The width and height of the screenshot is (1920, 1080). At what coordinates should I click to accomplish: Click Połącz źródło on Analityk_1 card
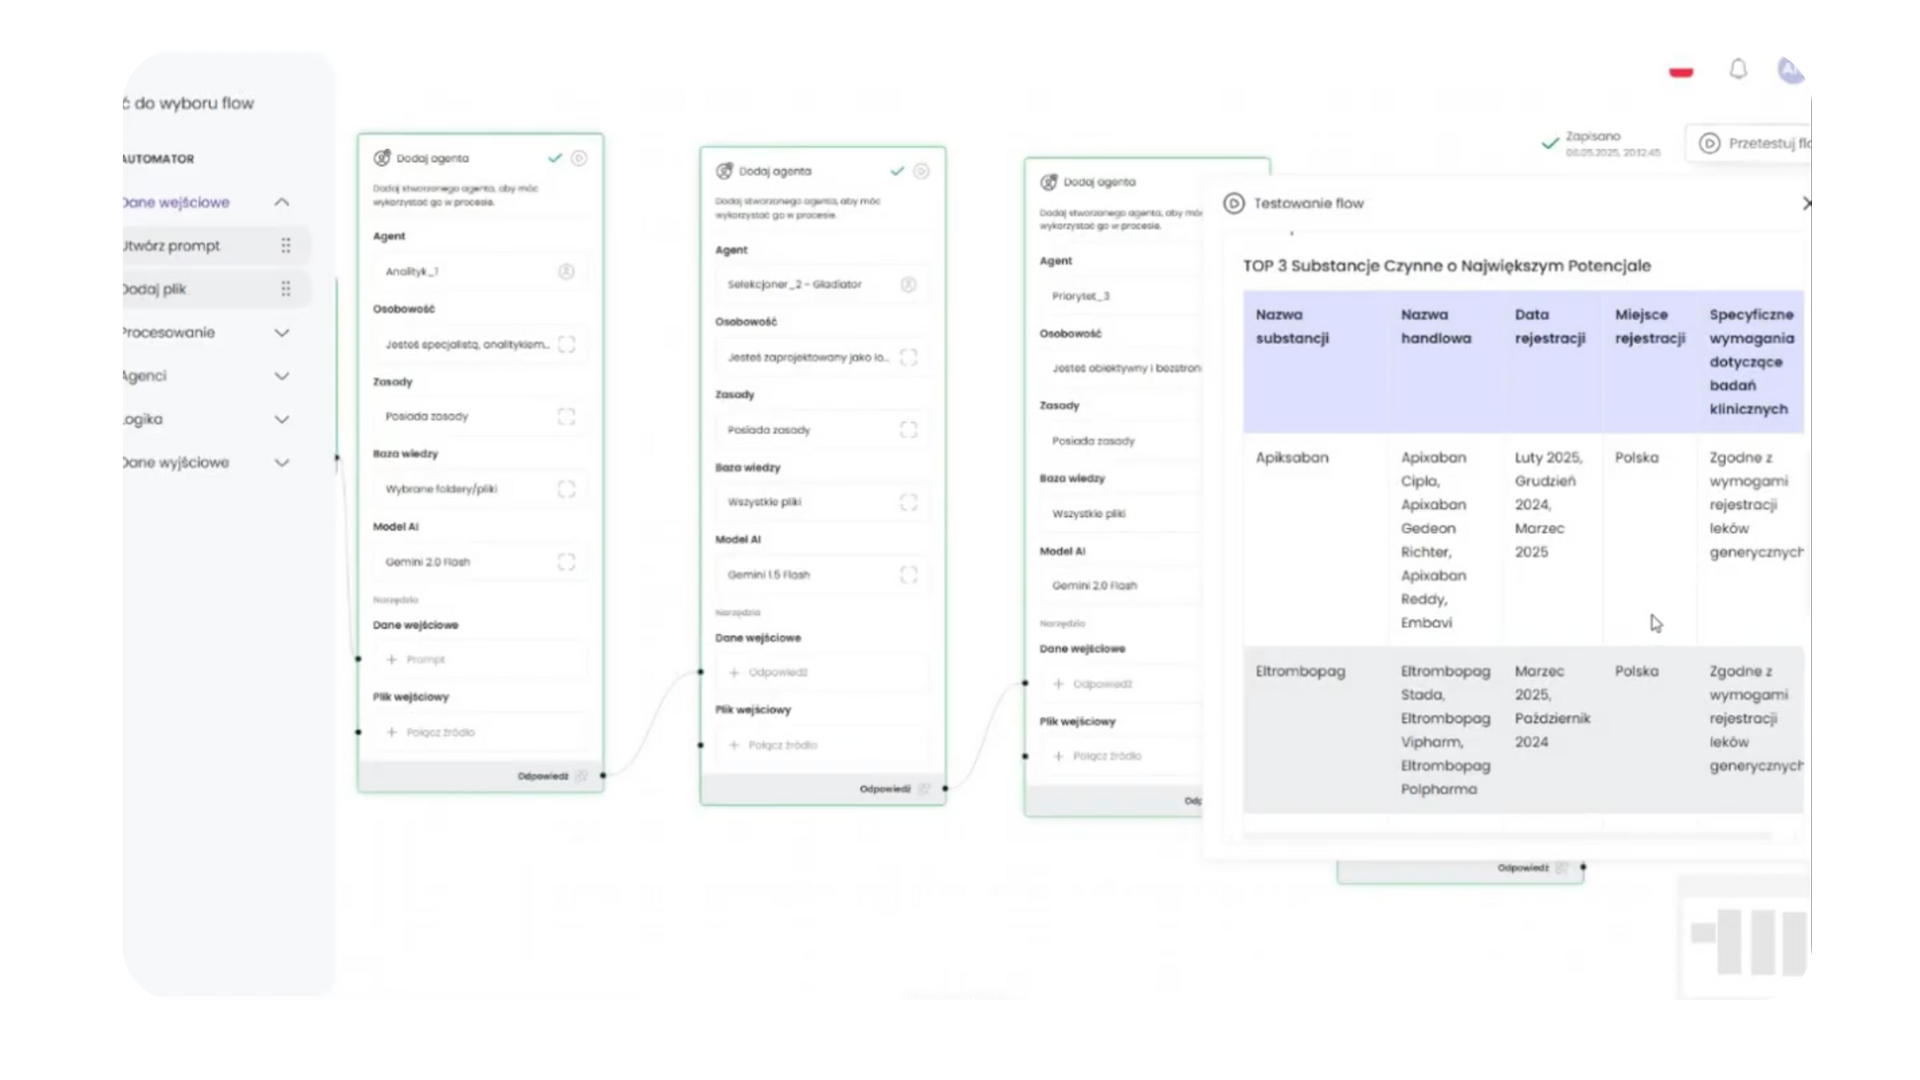[480, 733]
